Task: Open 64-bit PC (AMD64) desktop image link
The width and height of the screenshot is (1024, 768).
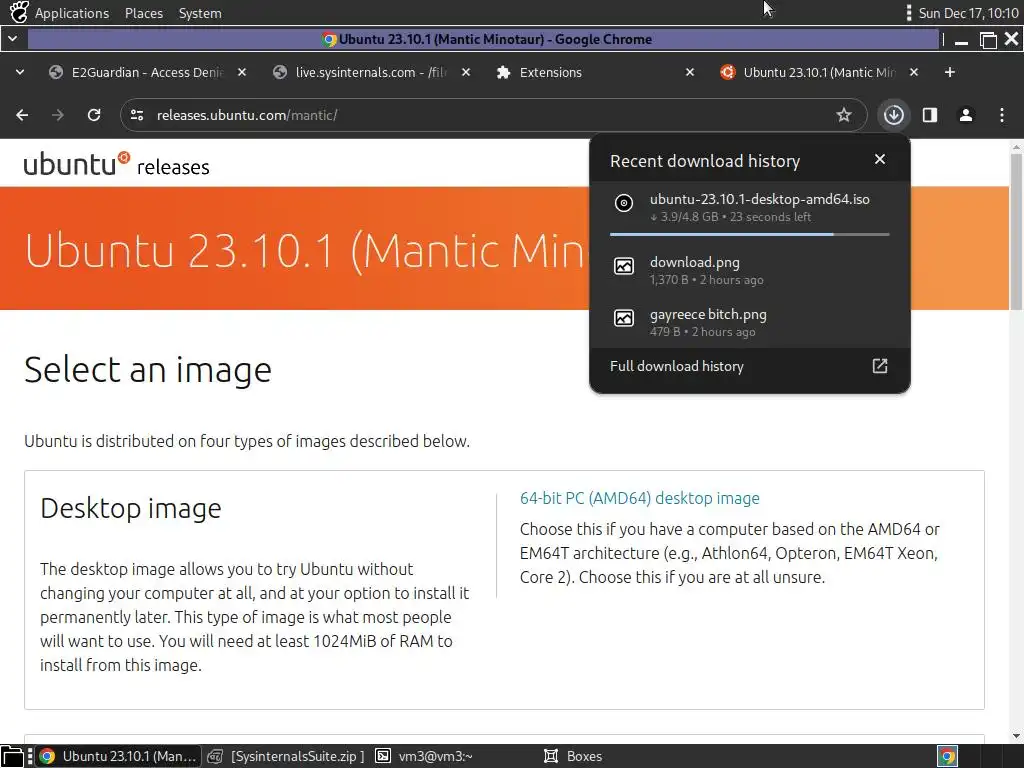Action: (x=639, y=498)
